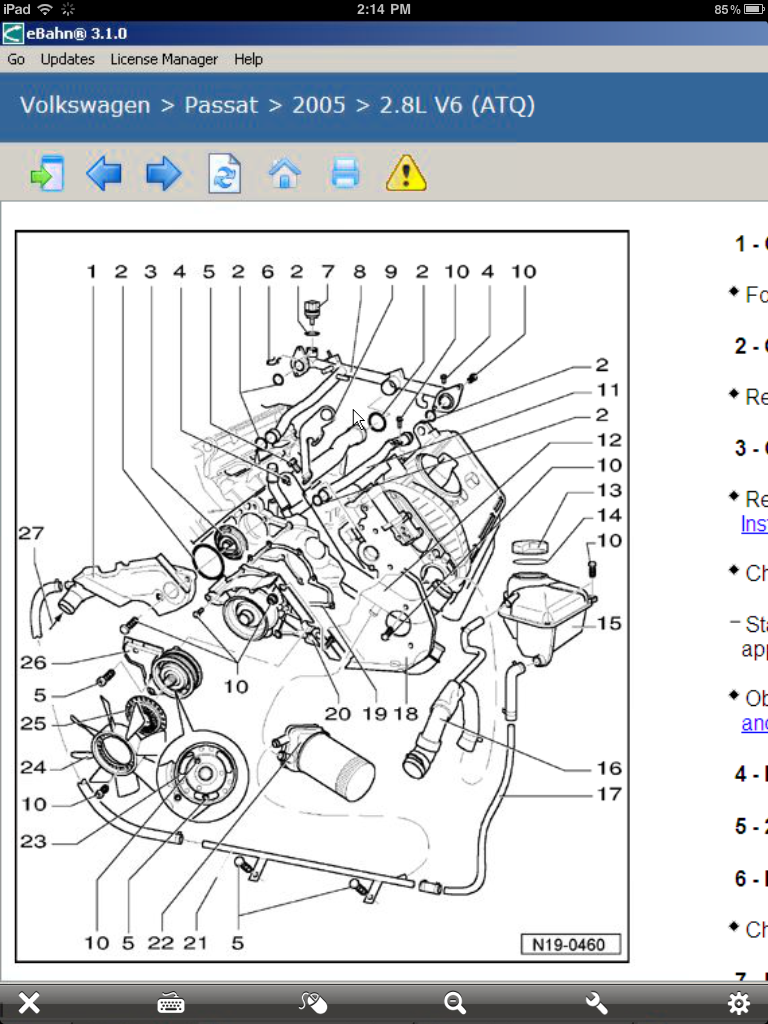Viewport: 768px width, 1024px height.
Task: Open the License Manager menu
Action: click(x=164, y=59)
